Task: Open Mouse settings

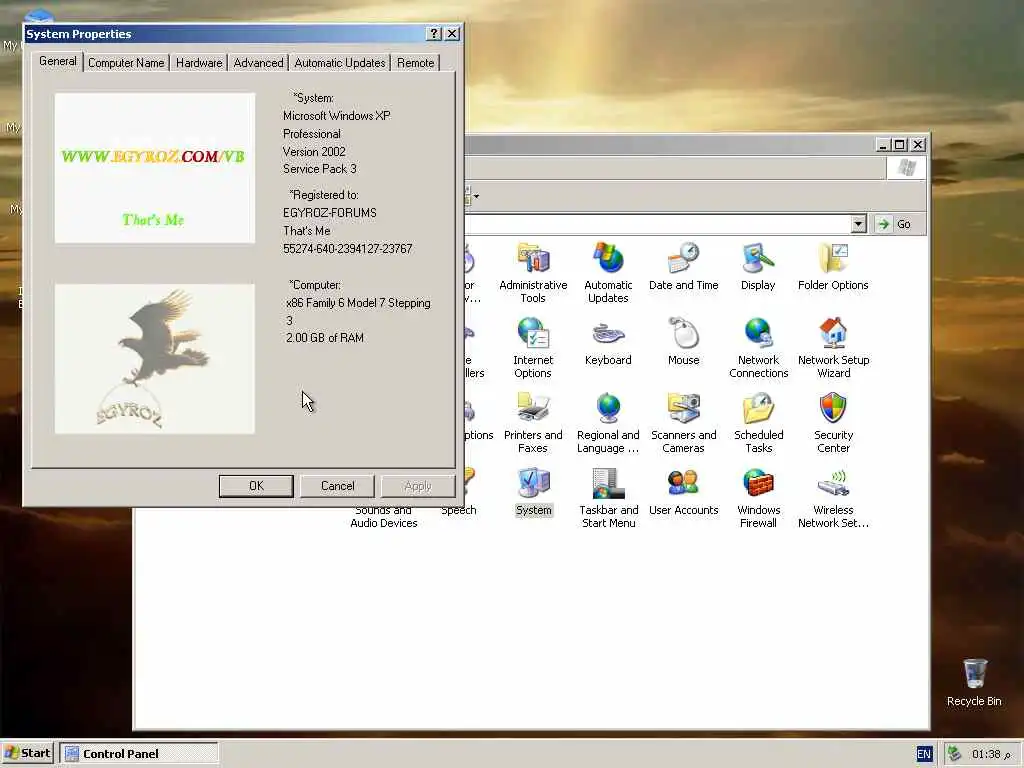Action: point(683,342)
